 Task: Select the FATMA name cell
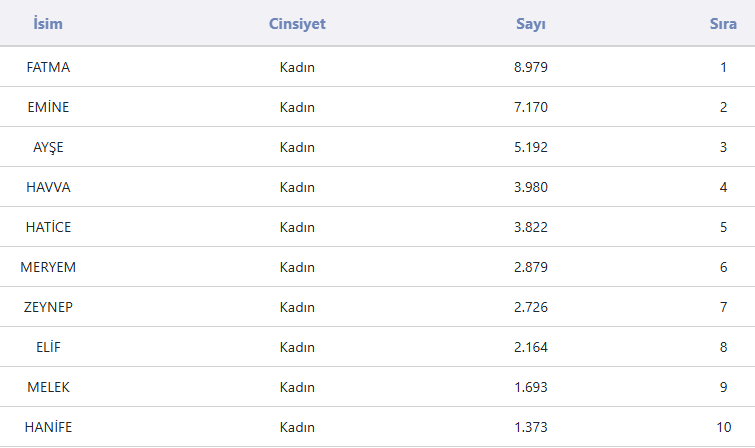[48, 67]
